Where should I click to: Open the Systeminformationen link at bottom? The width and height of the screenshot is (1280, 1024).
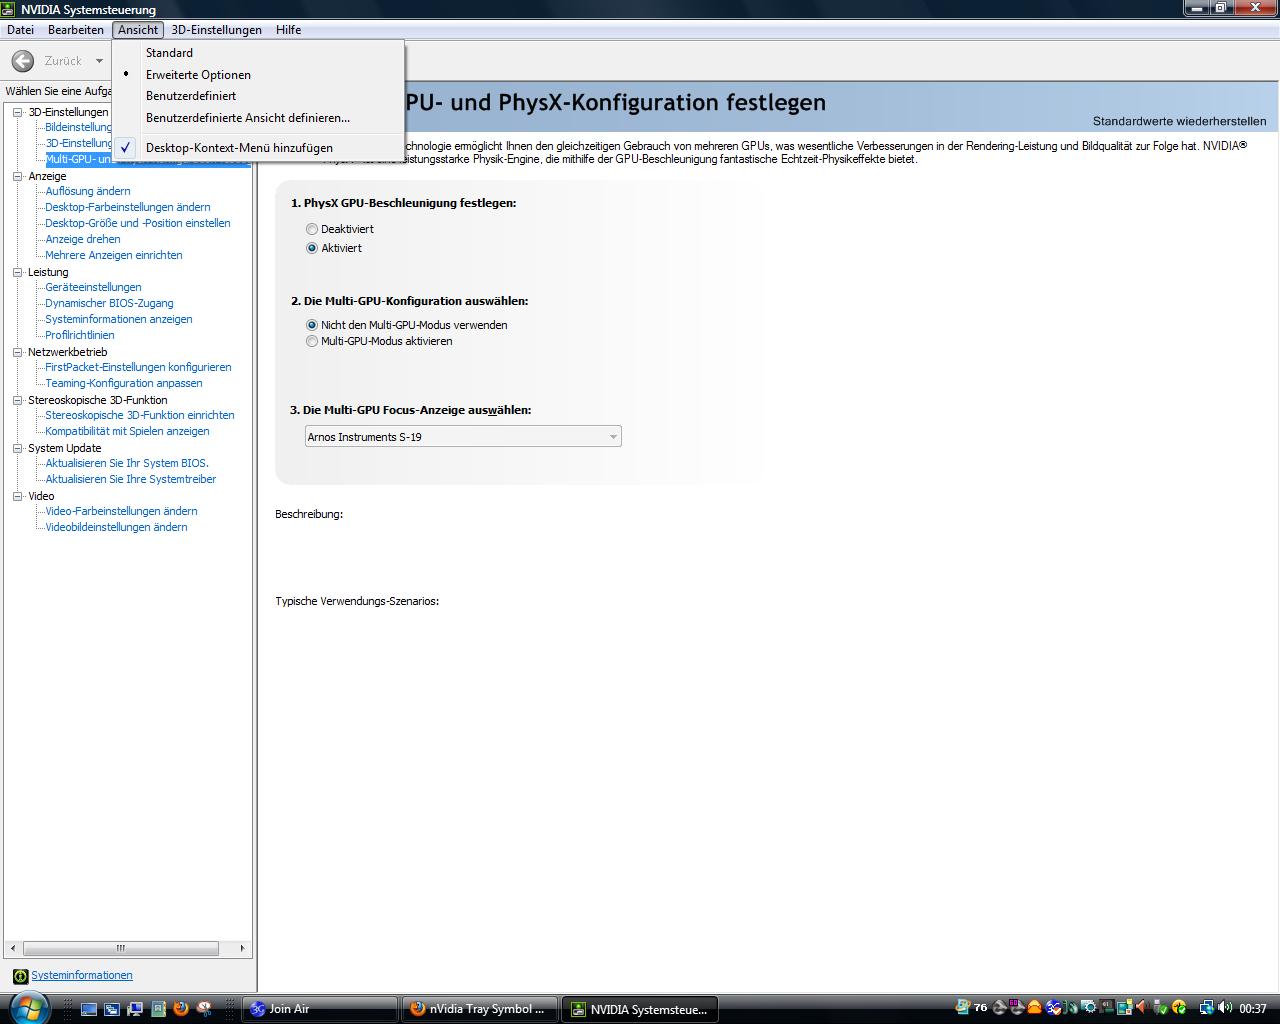click(x=82, y=976)
